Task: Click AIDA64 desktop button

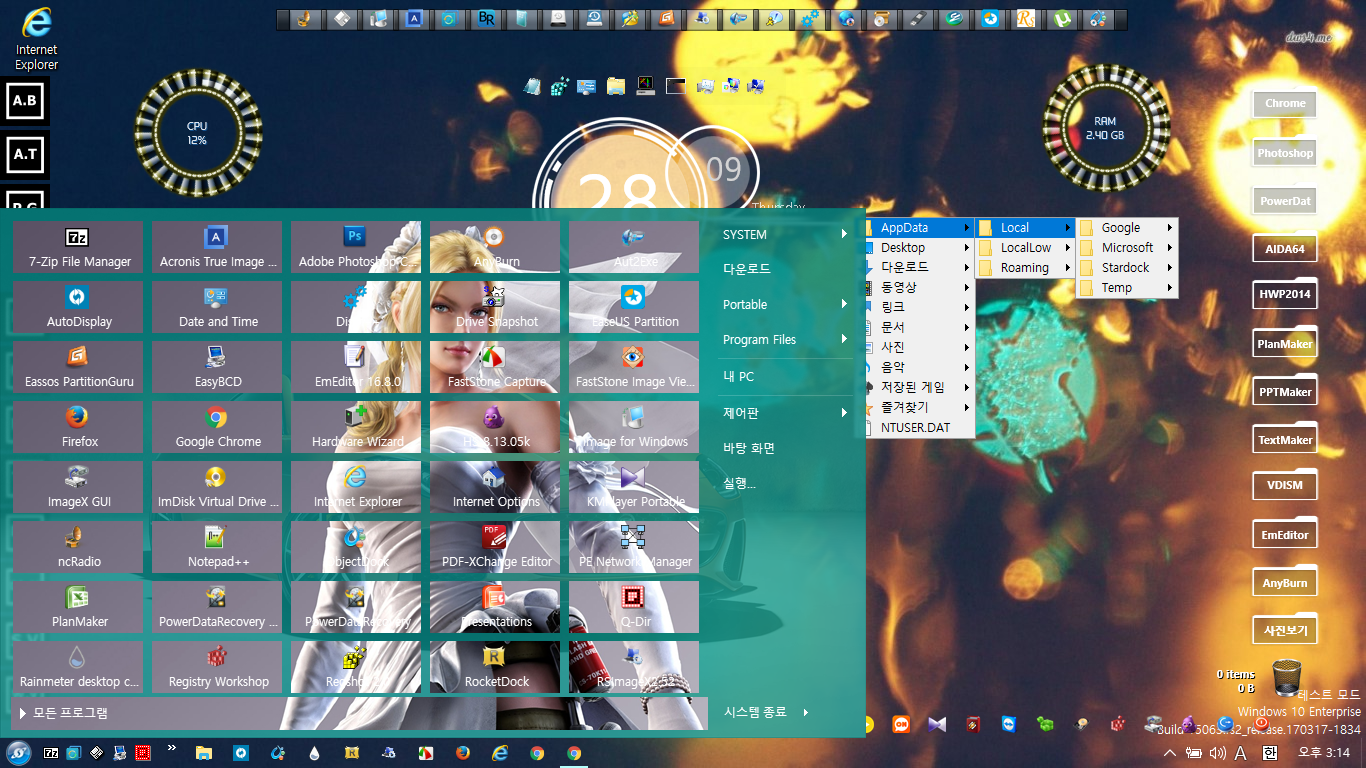Action: (x=1285, y=249)
